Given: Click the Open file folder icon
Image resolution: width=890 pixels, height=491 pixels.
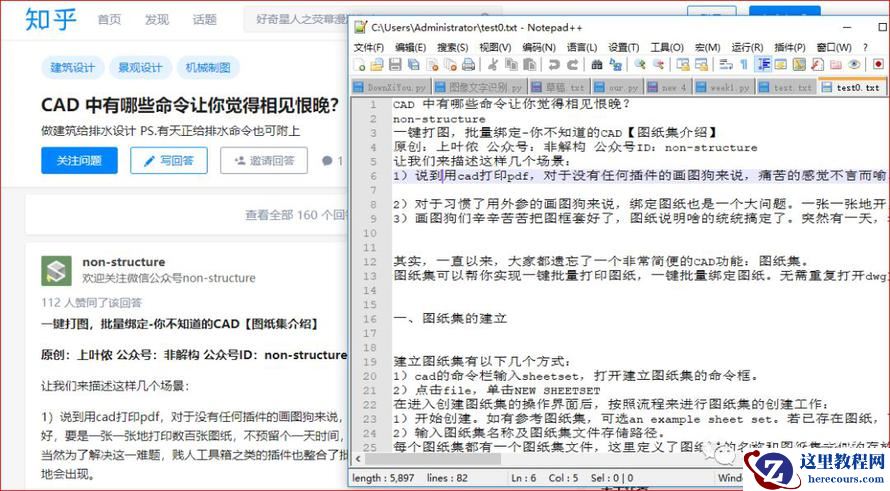Looking at the screenshot, I should point(377,65).
